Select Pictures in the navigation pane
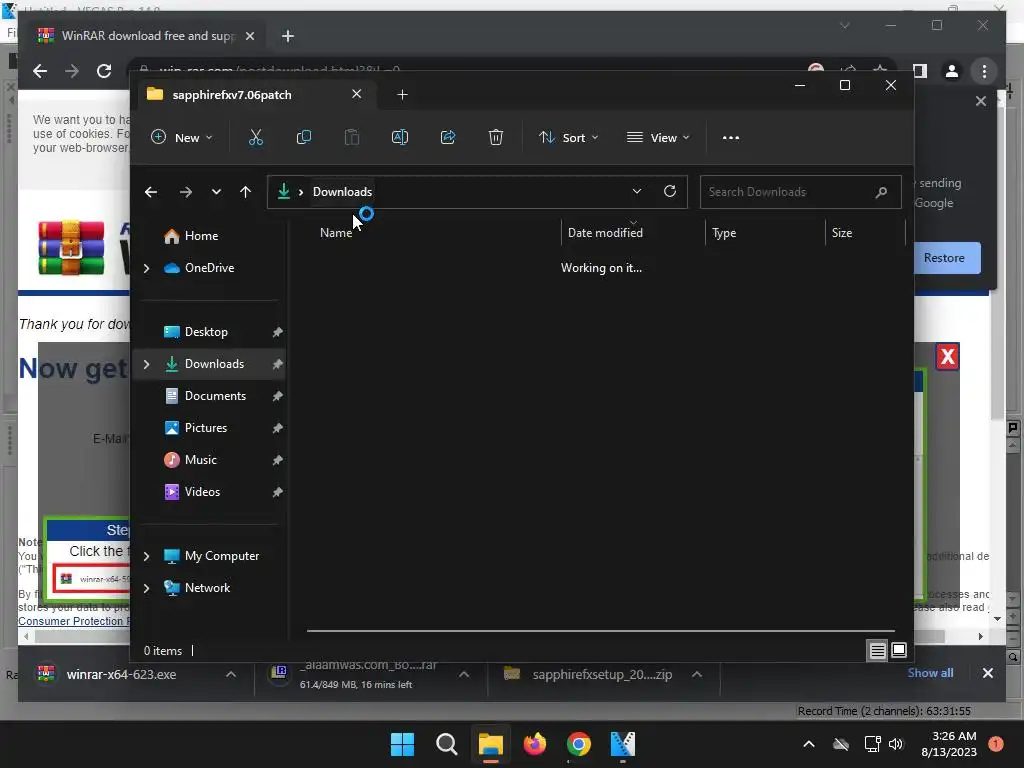 click(x=206, y=428)
